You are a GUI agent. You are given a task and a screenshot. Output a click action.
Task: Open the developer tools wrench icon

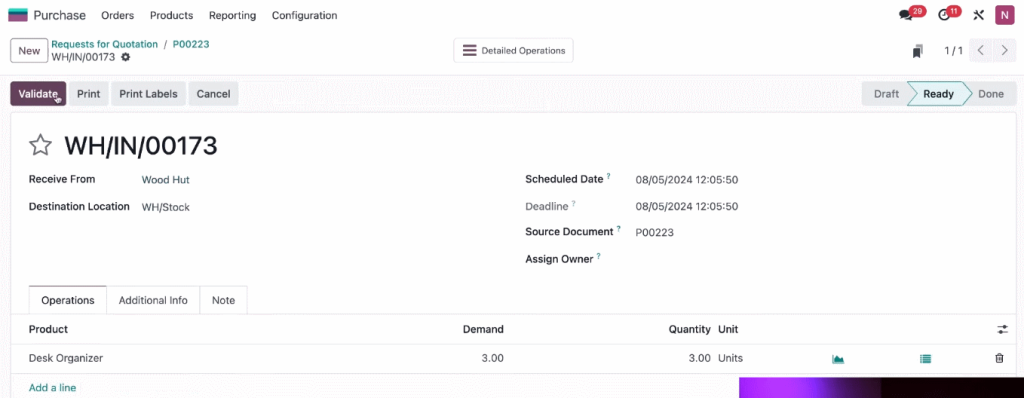978,15
